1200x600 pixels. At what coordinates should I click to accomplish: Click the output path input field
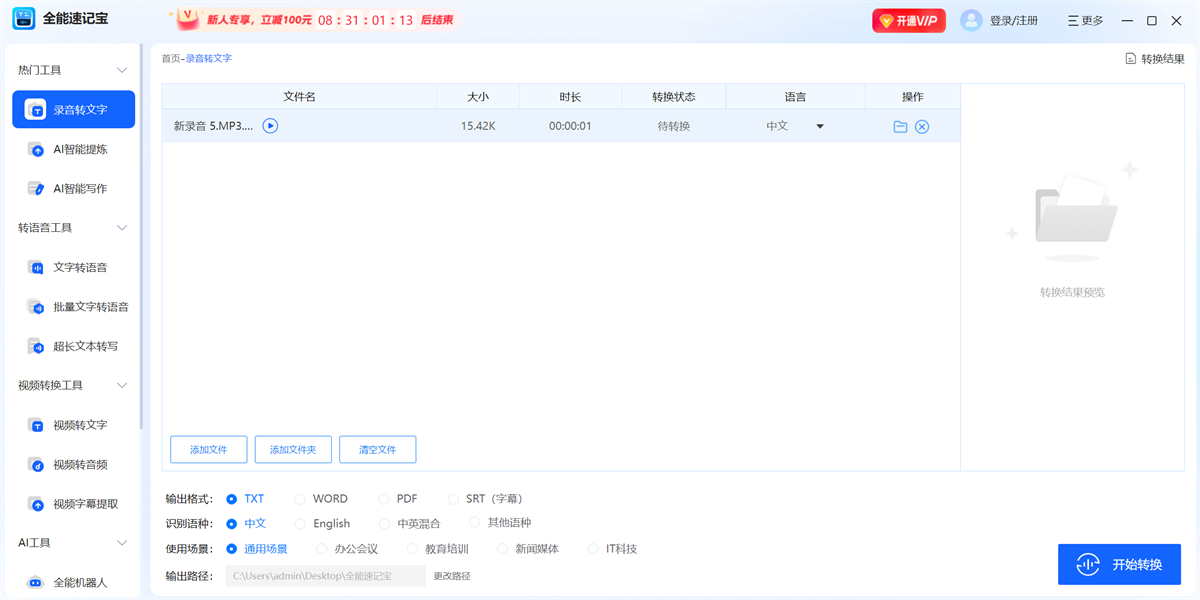pyautogui.click(x=325, y=576)
